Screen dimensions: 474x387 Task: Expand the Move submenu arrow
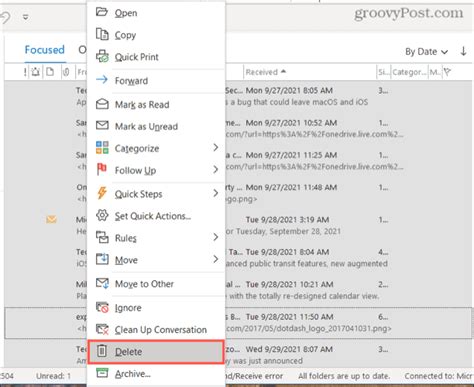[216, 259]
